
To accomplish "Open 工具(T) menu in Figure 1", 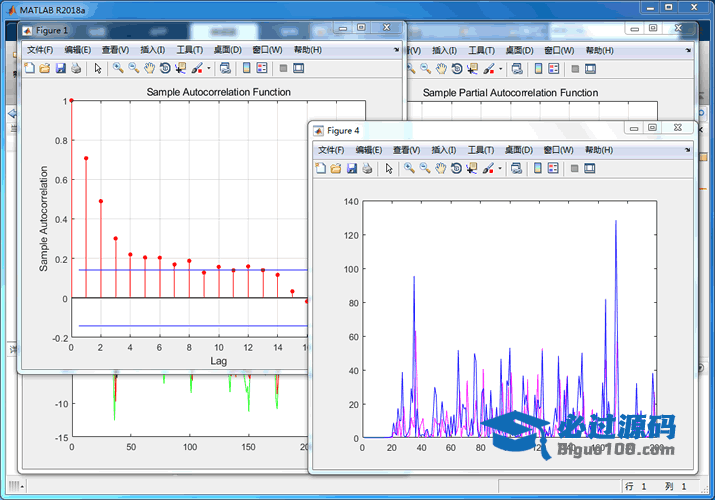I will pos(190,49).
